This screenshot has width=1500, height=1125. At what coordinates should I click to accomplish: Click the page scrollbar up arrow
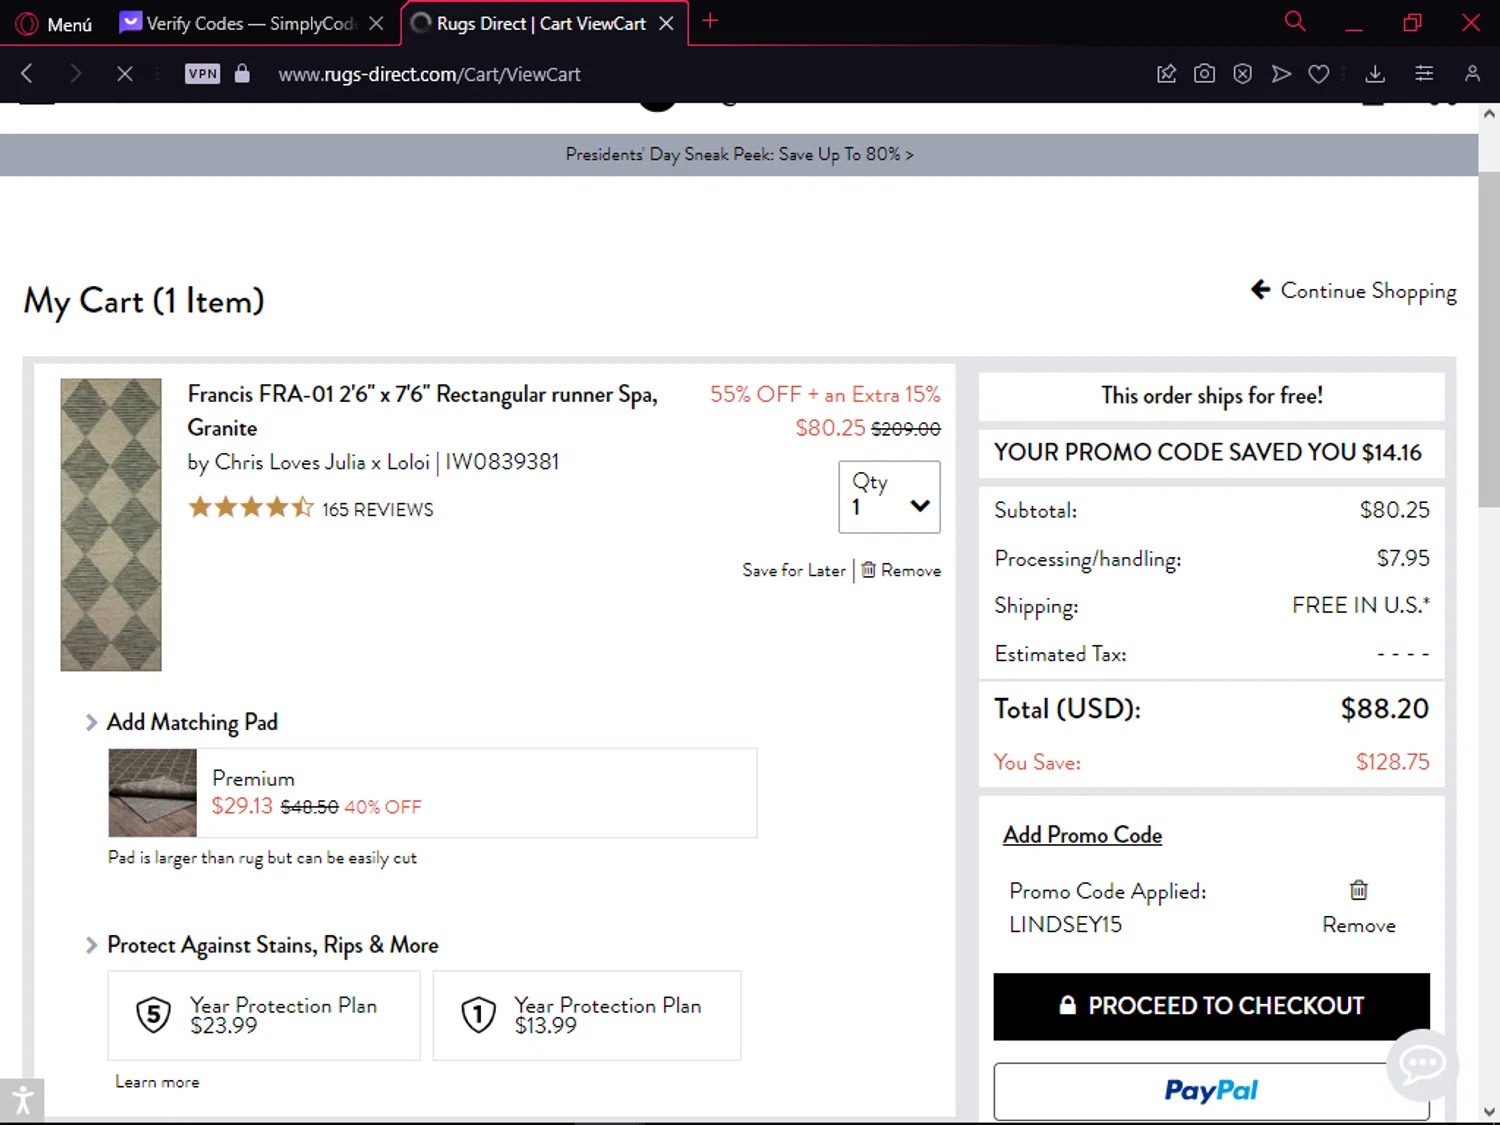click(x=1489, y=115)
